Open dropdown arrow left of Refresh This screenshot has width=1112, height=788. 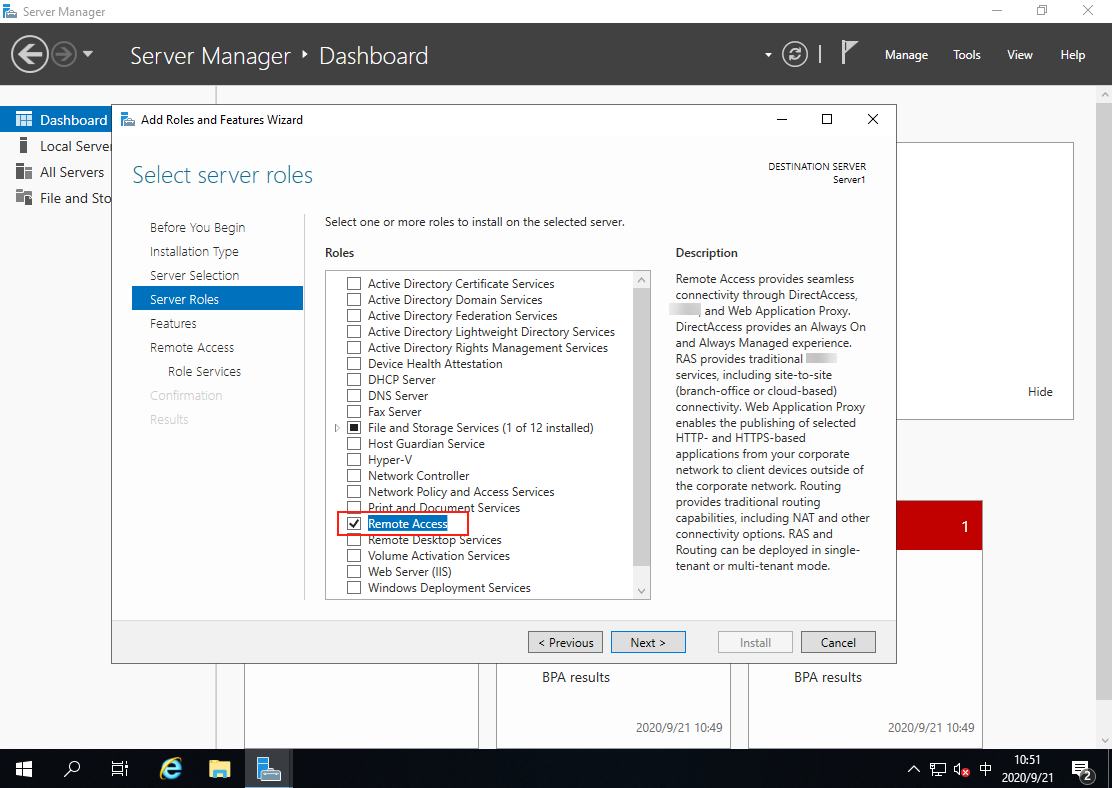768,55
